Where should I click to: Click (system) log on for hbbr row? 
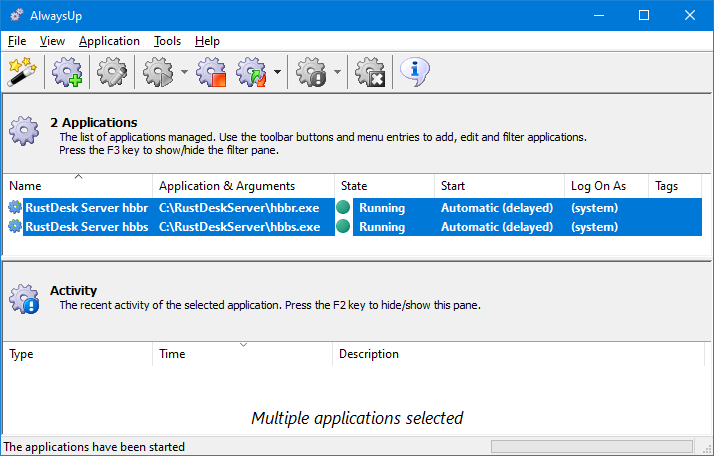[594, 208]
